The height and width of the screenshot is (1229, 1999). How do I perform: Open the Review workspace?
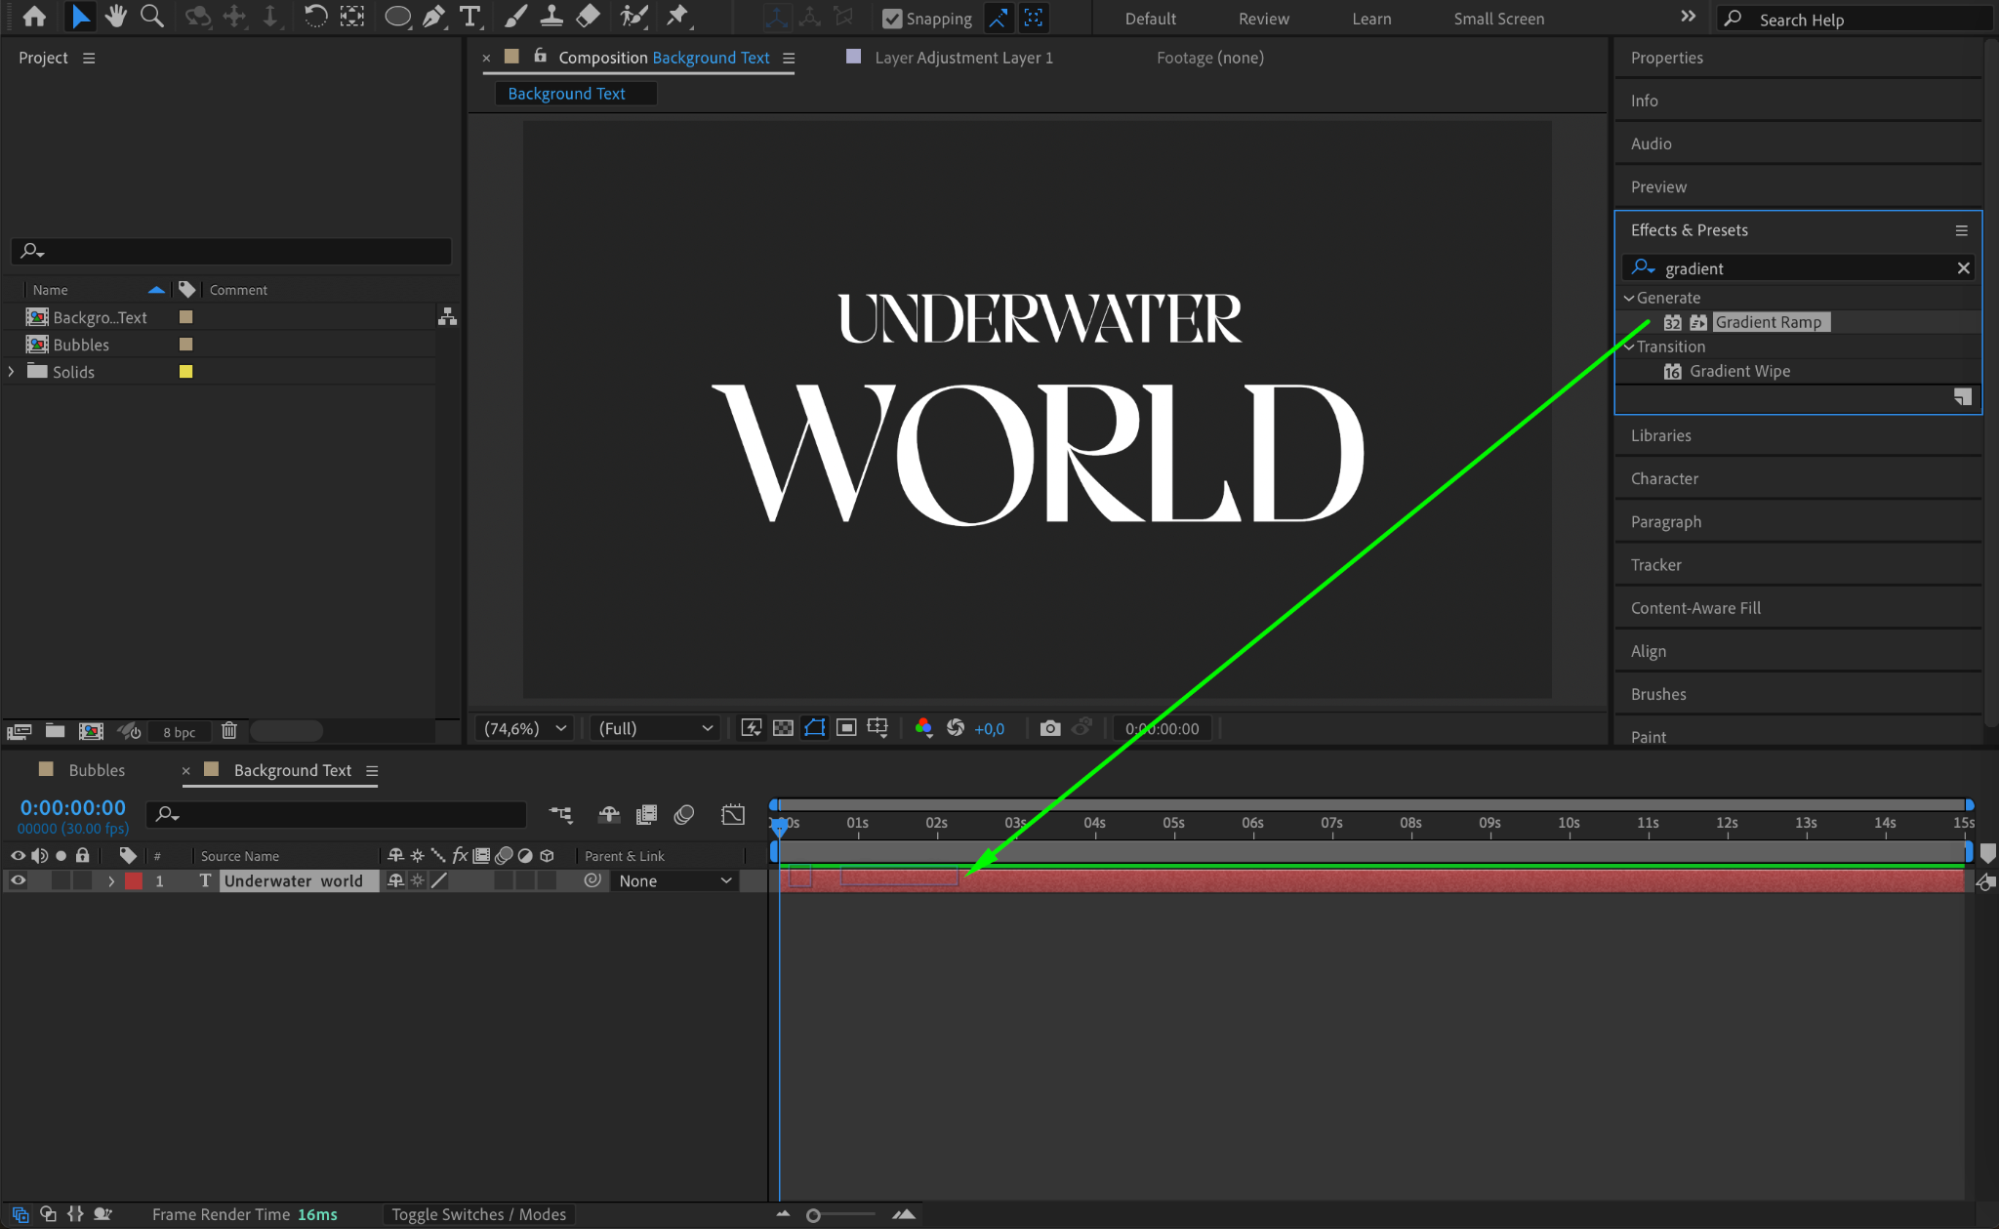(1263, 18)
